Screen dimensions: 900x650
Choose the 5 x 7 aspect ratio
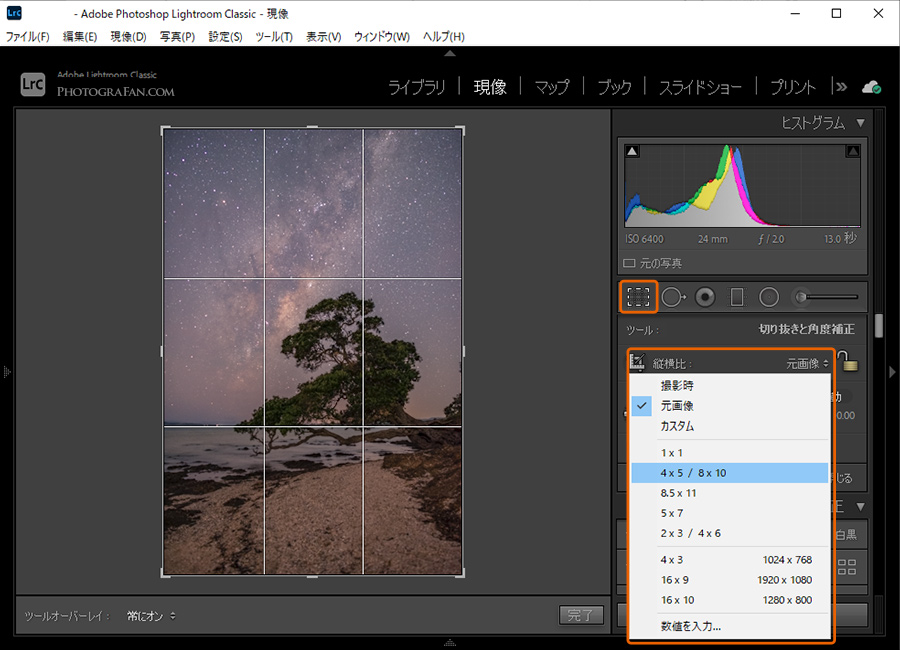coord(730,513)
